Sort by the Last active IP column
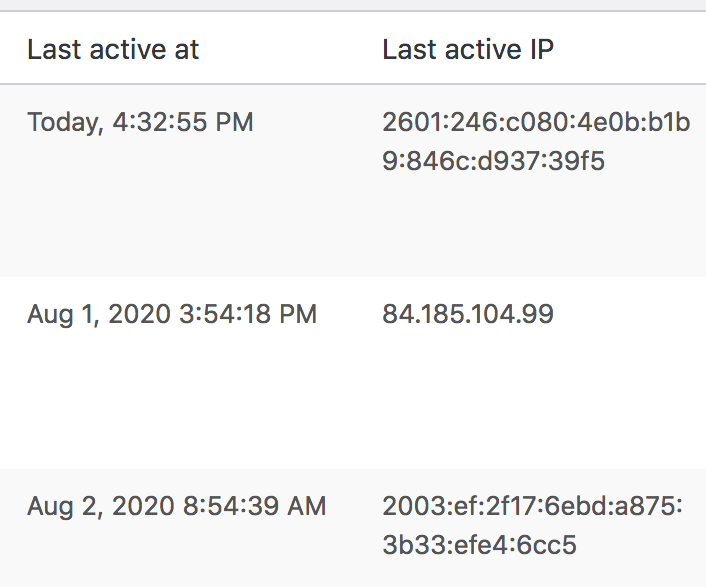Image resolution: width=706 pixels, height=587 pixels. coord(468,49)
